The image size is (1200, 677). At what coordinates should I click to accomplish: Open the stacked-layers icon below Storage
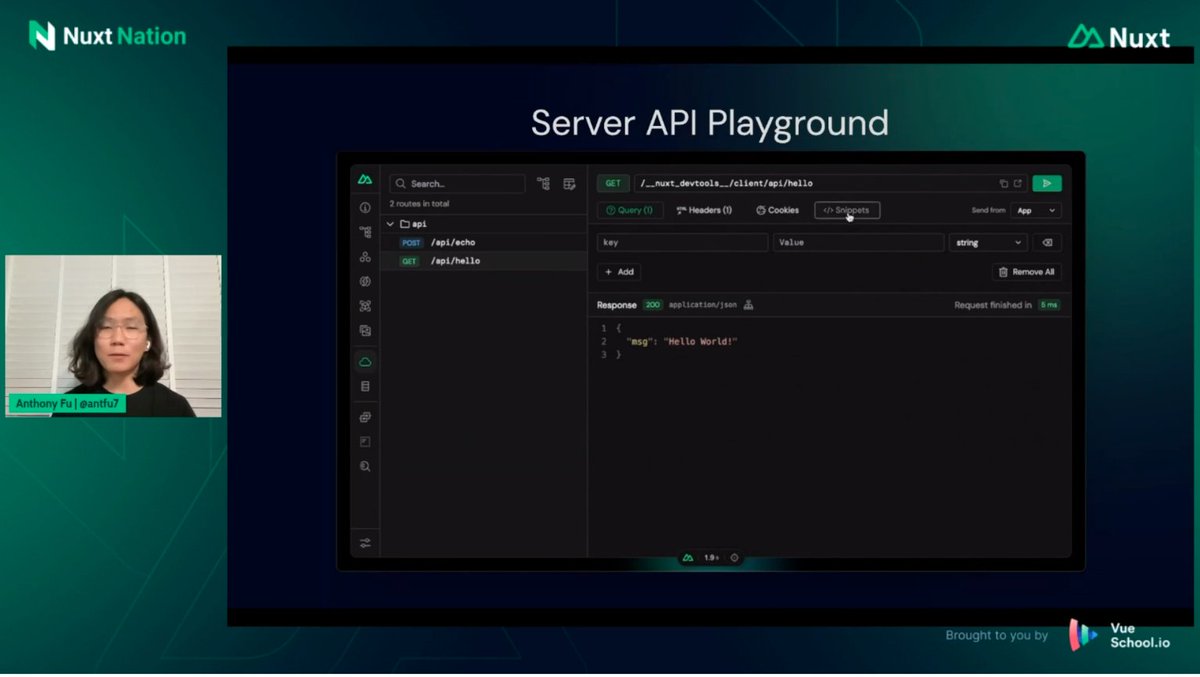click(365, 417)
